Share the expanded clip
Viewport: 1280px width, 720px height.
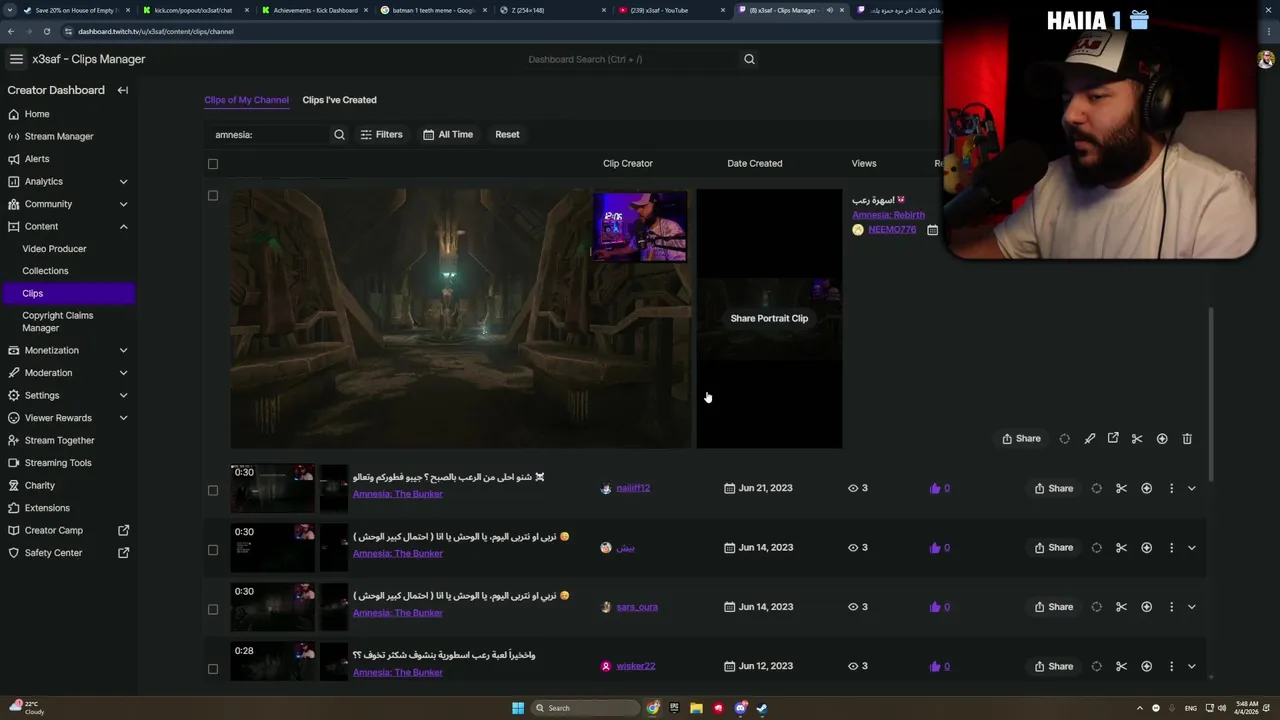click(x=1021, y=438)
